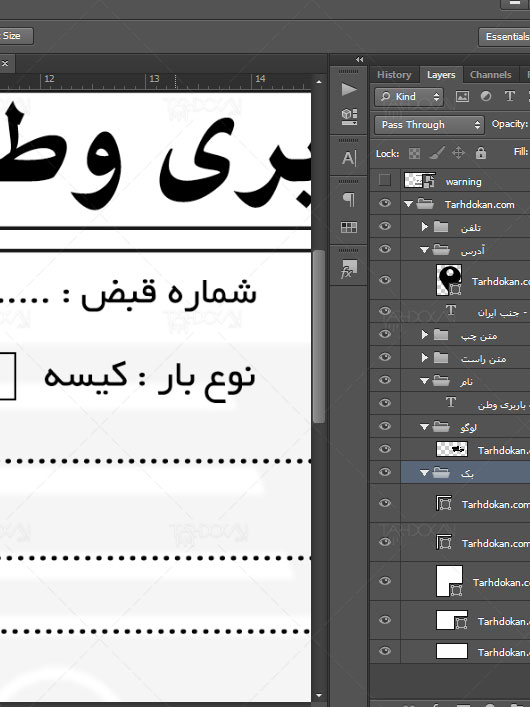This screenshot has width=530, height=707.
Task: Open the Essentials workspace switcher
Action: coord(504,37)
